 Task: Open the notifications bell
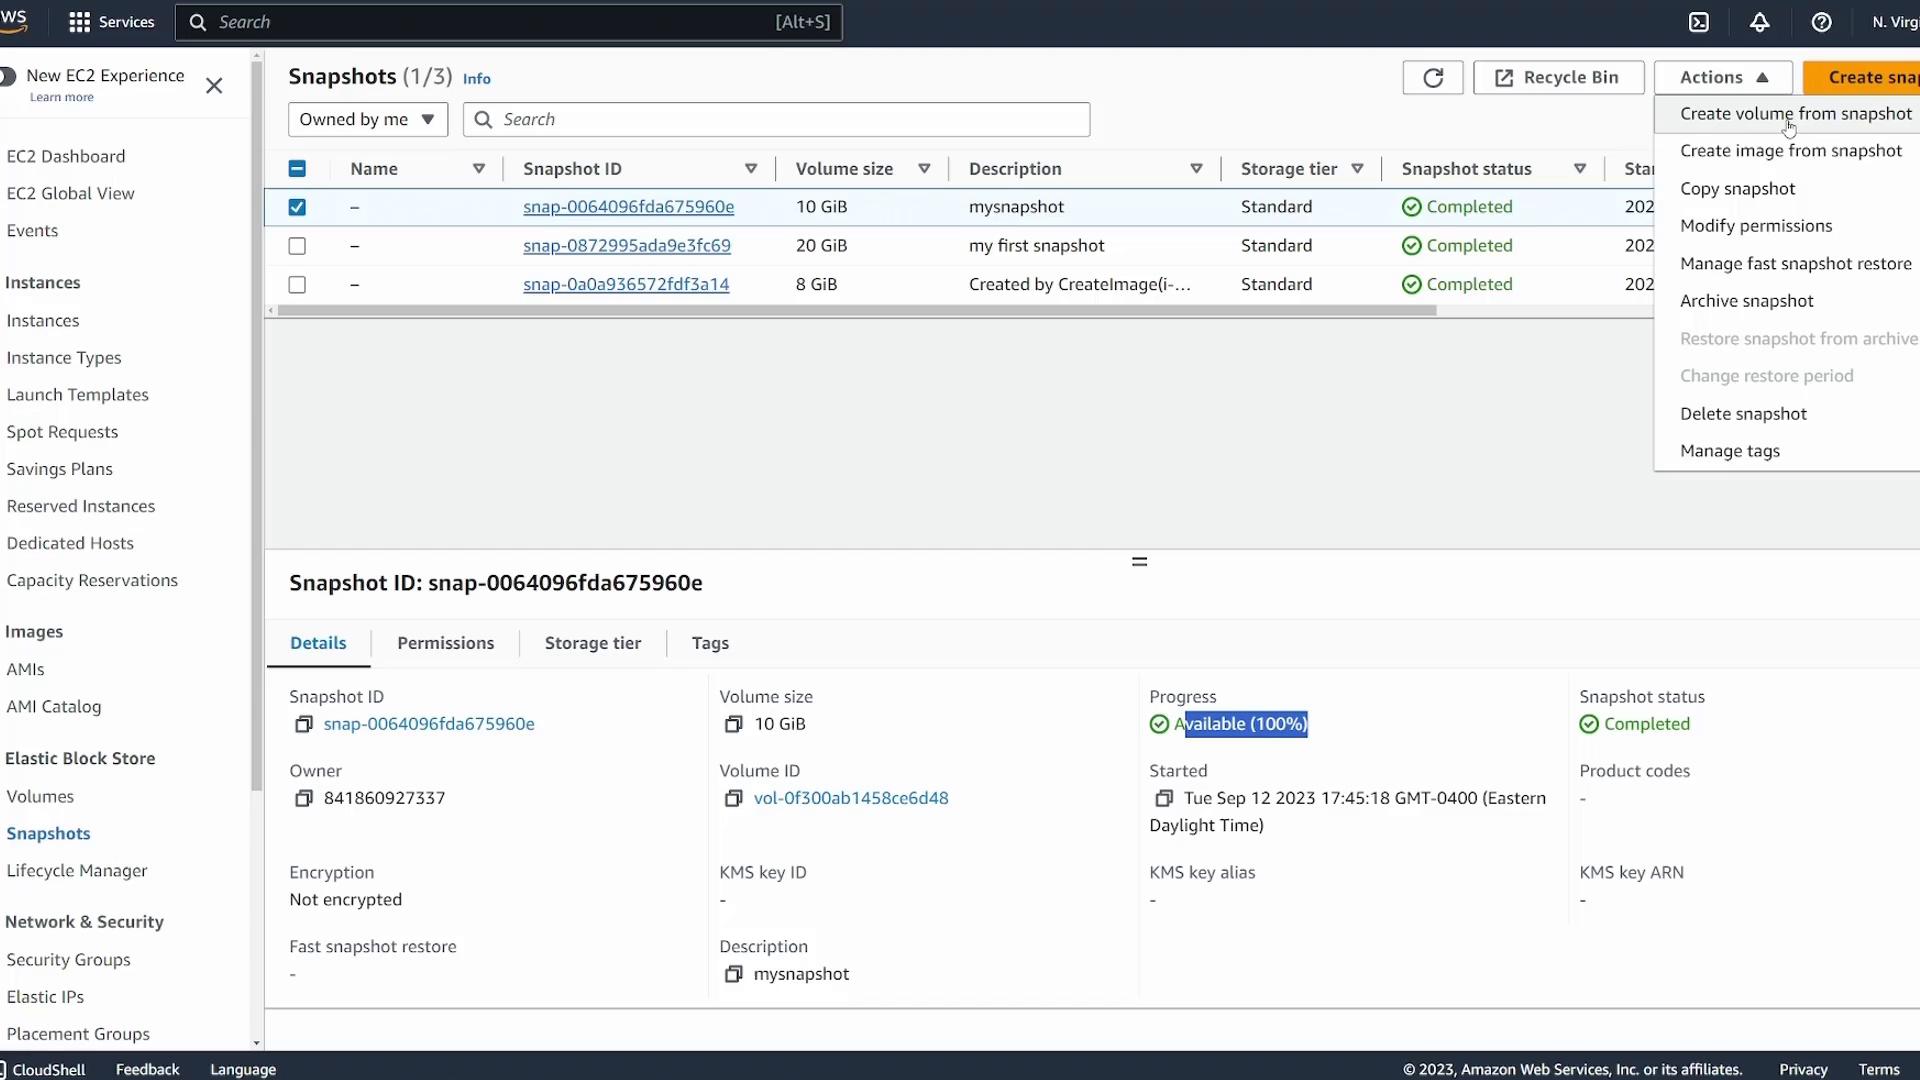1760,22
